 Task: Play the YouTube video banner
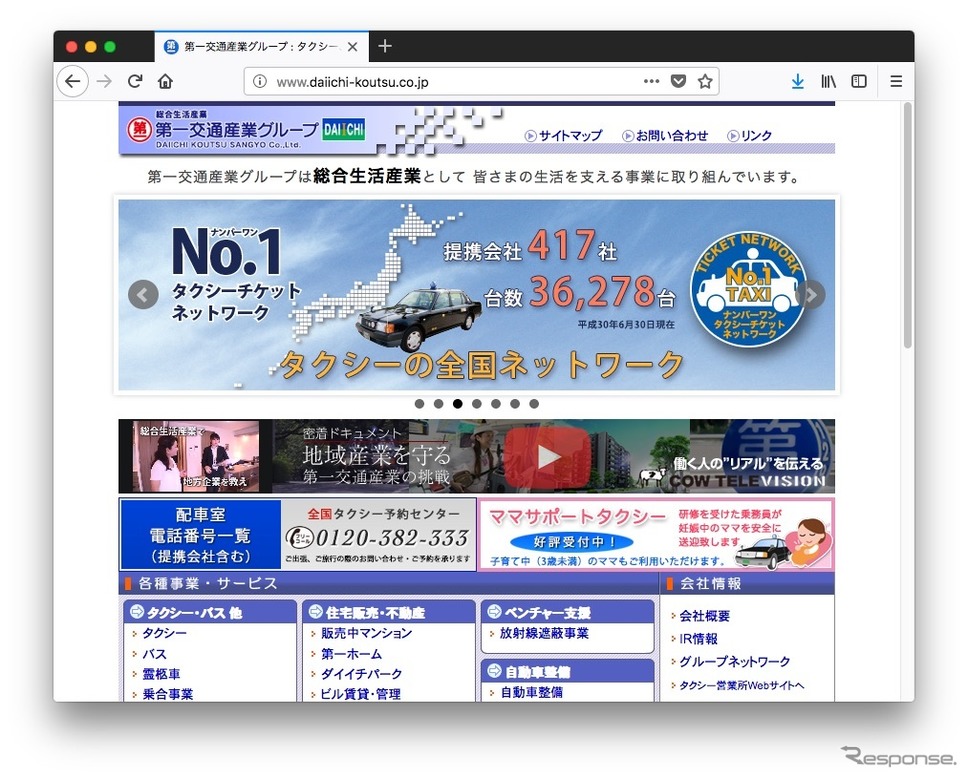click(x=547, y=457)
